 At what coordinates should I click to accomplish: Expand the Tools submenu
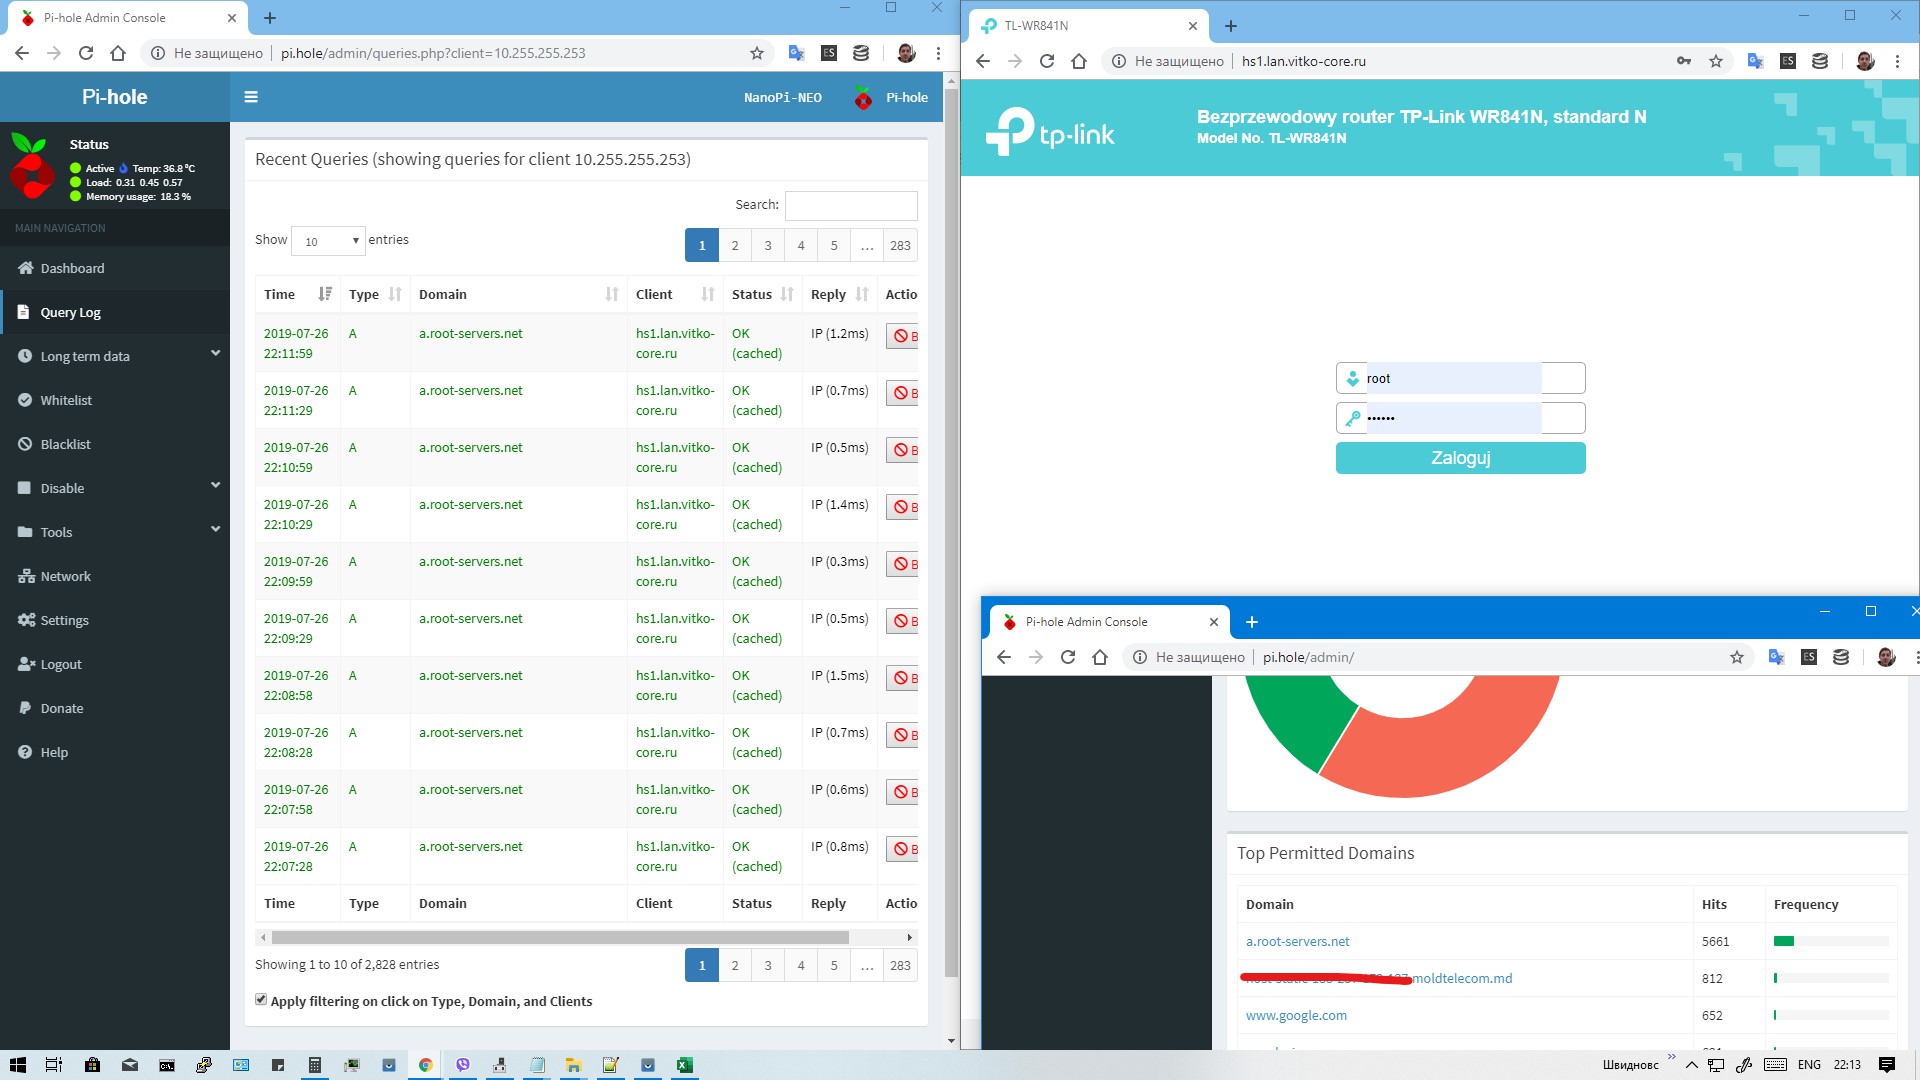click(115, 532)
